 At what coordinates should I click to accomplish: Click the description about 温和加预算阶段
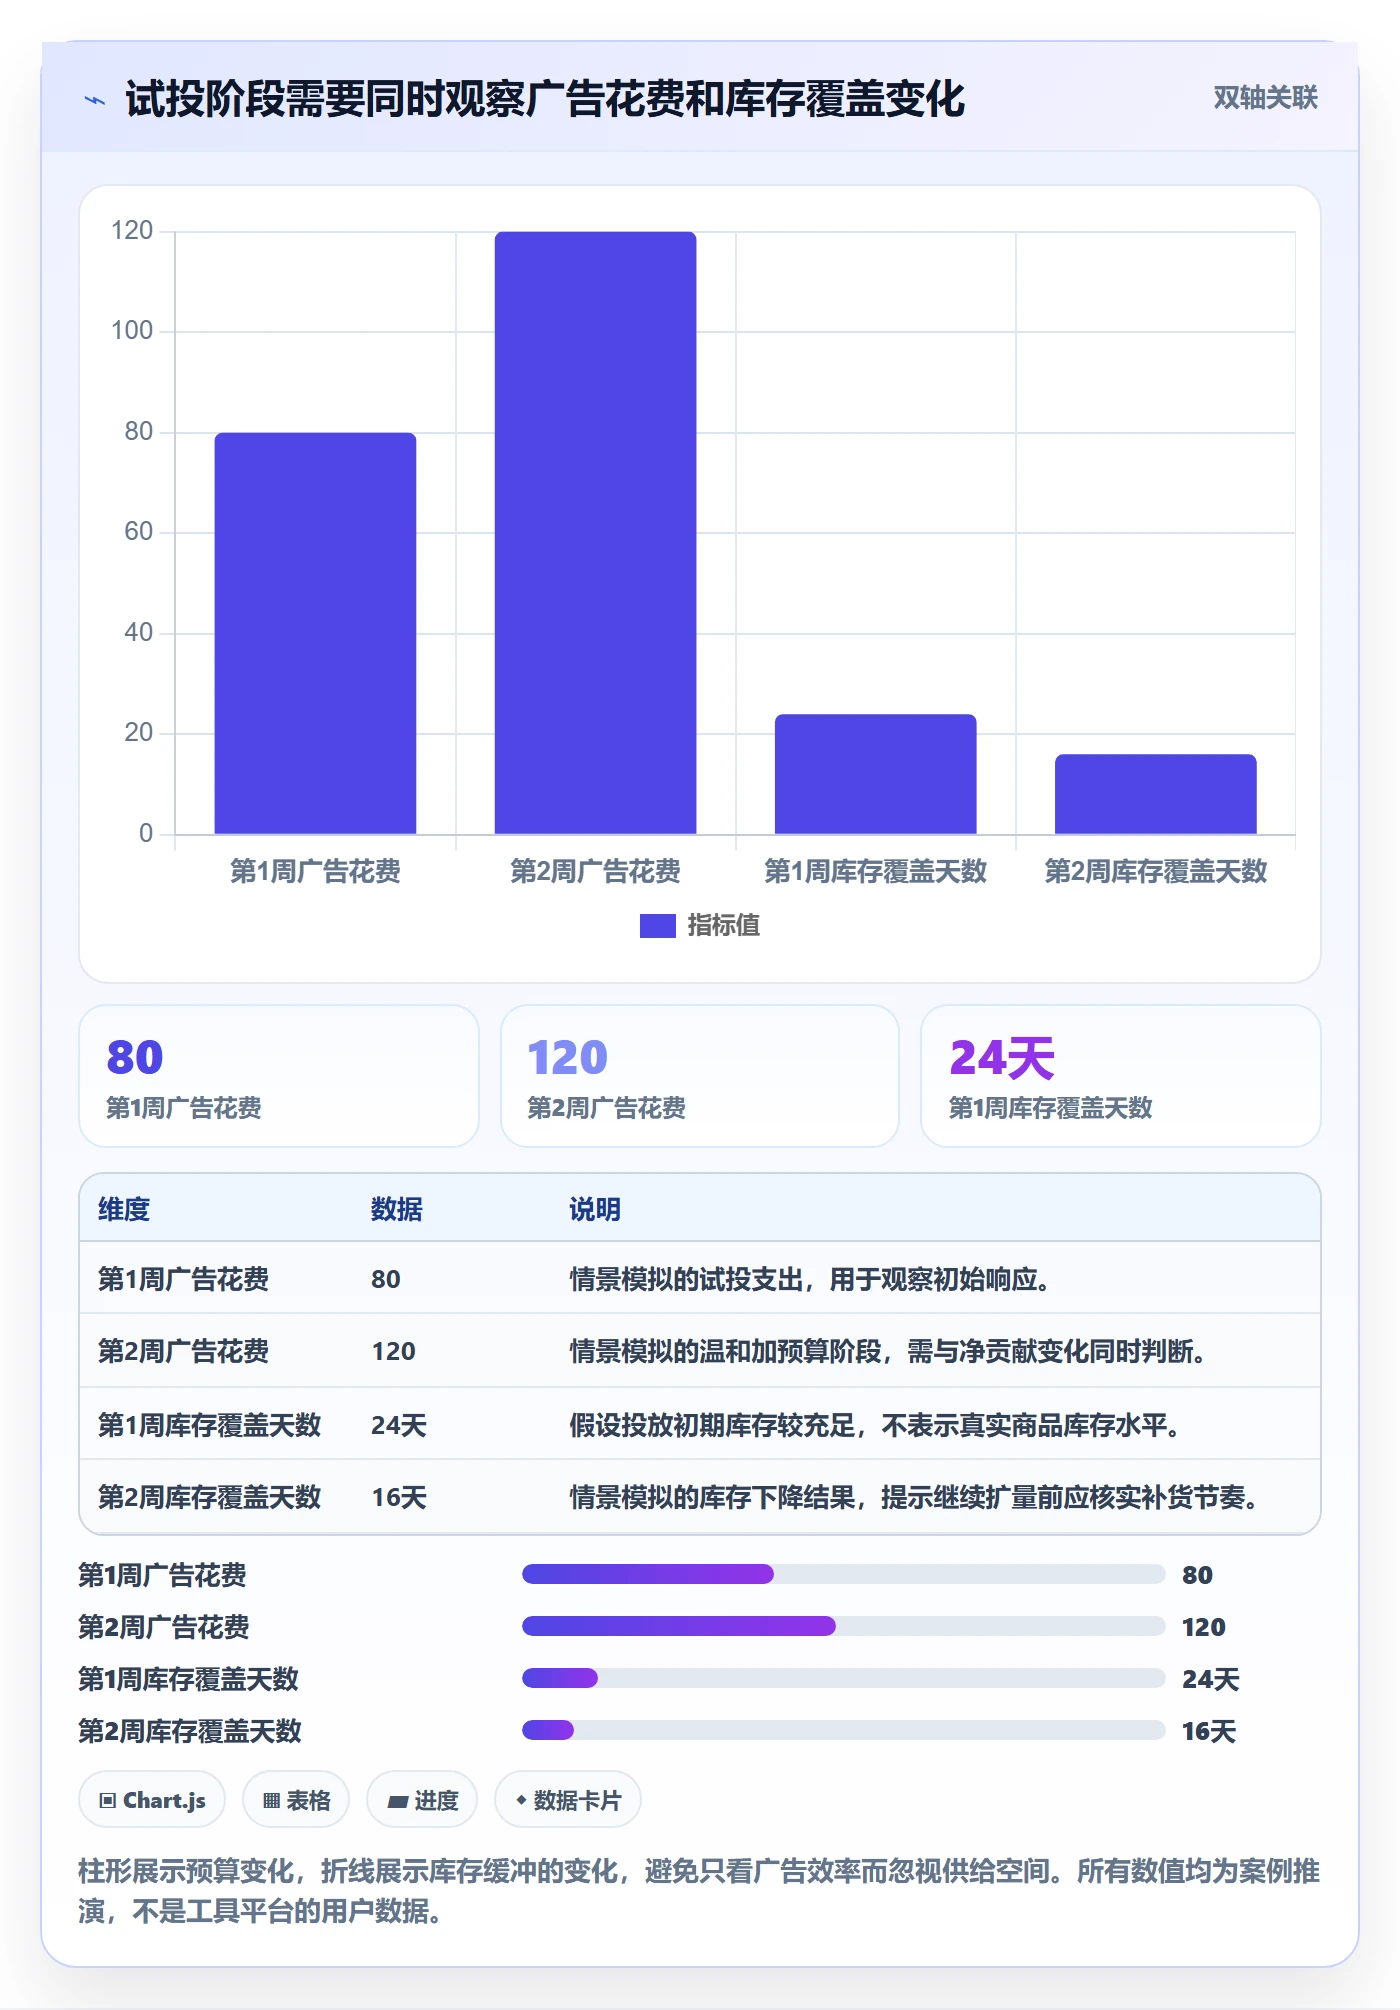point(888,1351)
